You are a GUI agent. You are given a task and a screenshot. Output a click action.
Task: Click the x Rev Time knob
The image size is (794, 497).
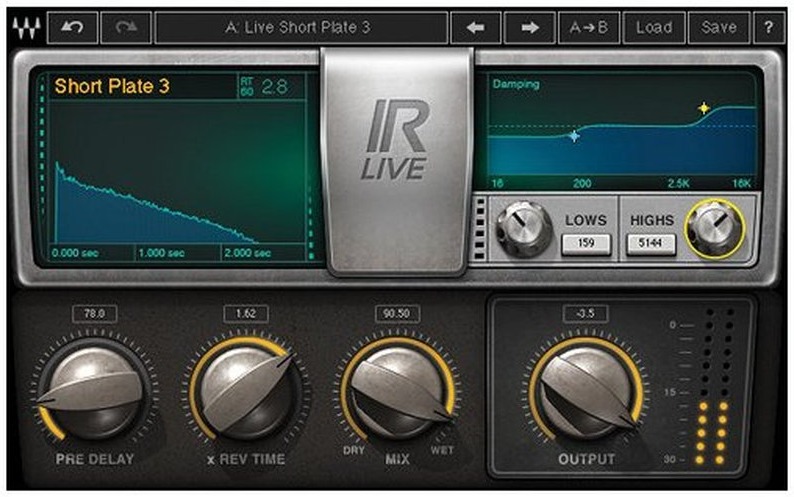click(246, 391)
